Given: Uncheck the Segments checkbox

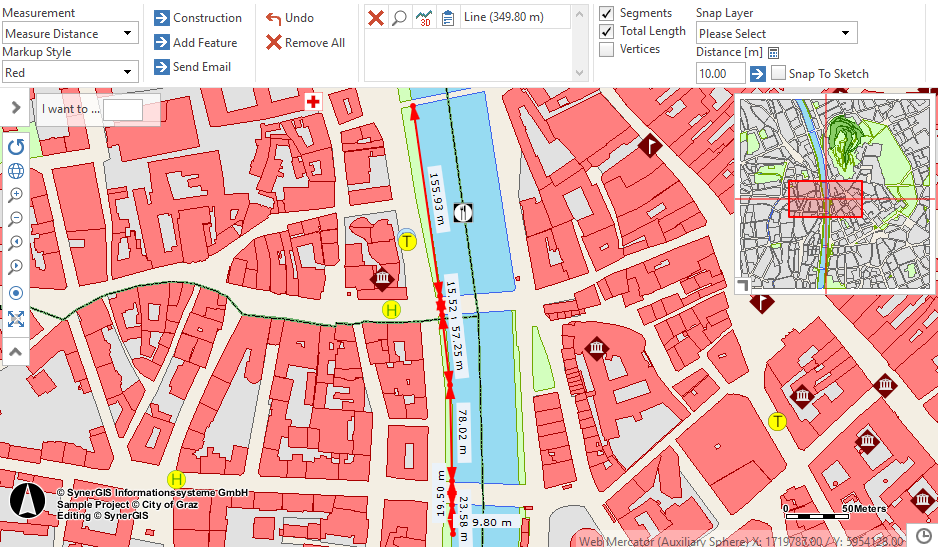Looking at the screenshot, I should [x=606, y=13].
